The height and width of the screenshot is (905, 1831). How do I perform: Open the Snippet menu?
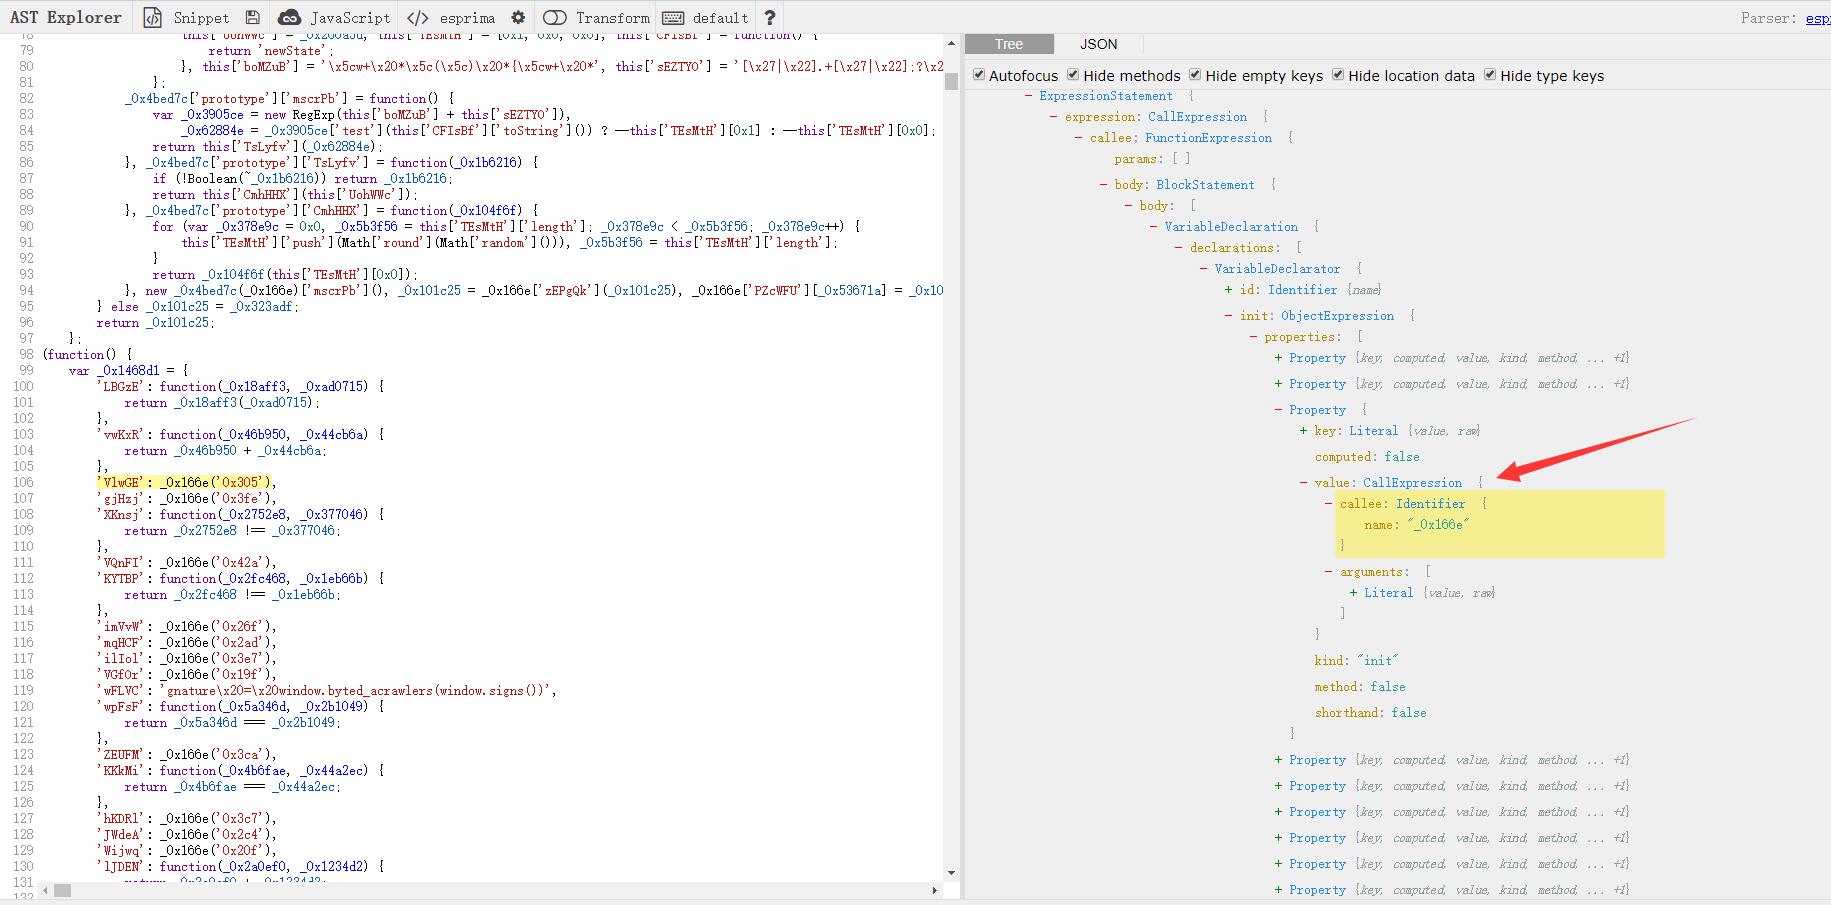187,18
